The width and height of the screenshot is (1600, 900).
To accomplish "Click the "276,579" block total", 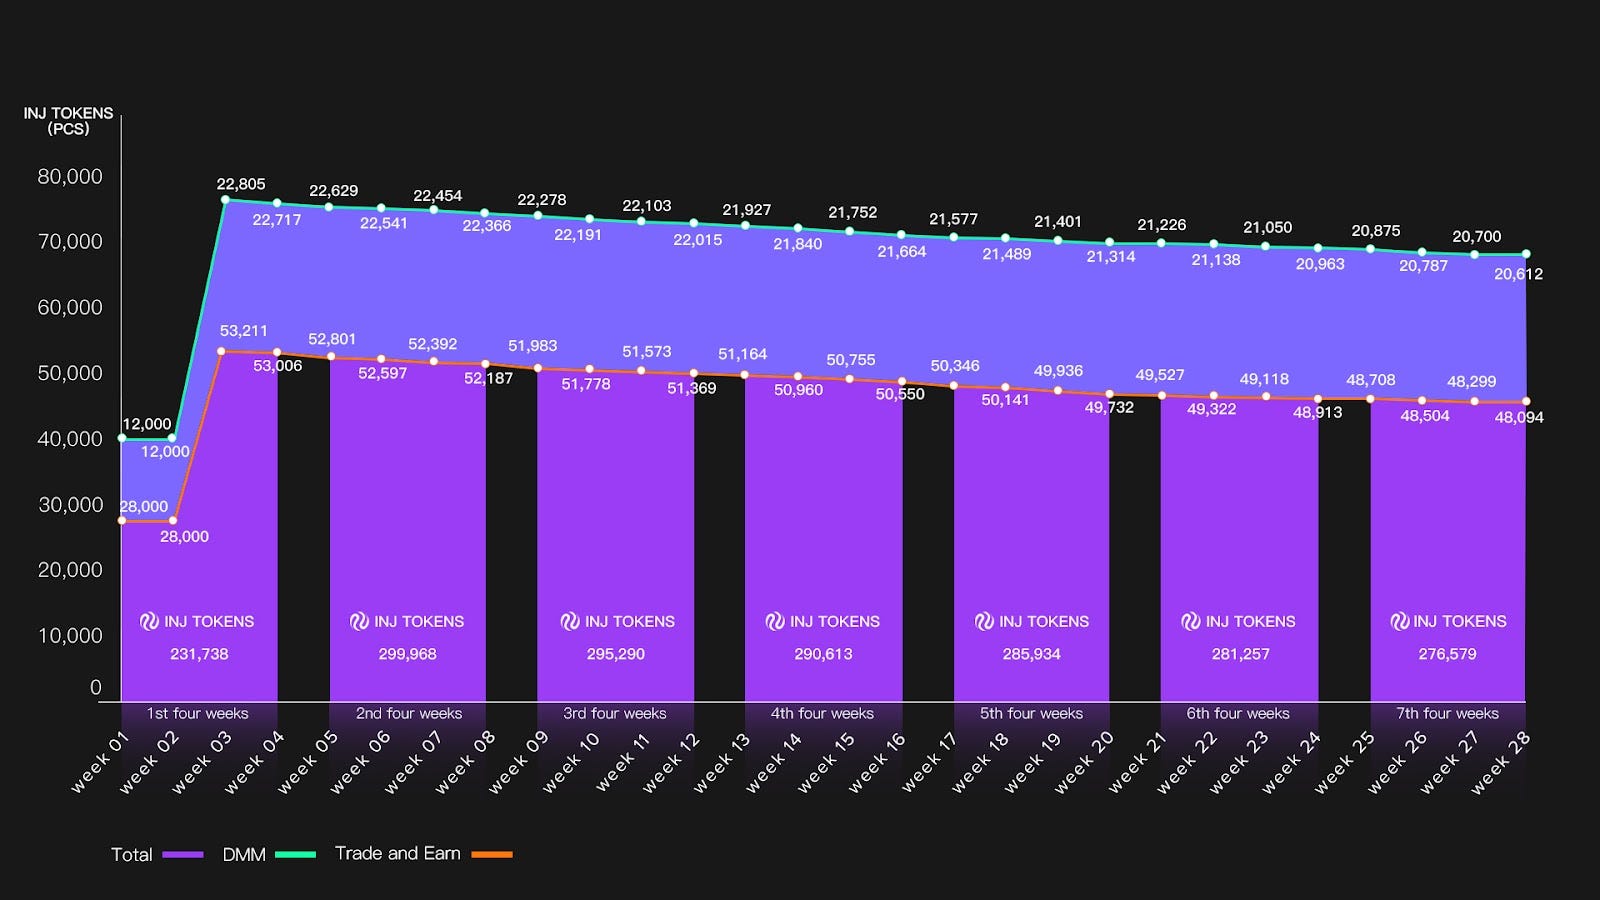I will [x=1448, y=654].
